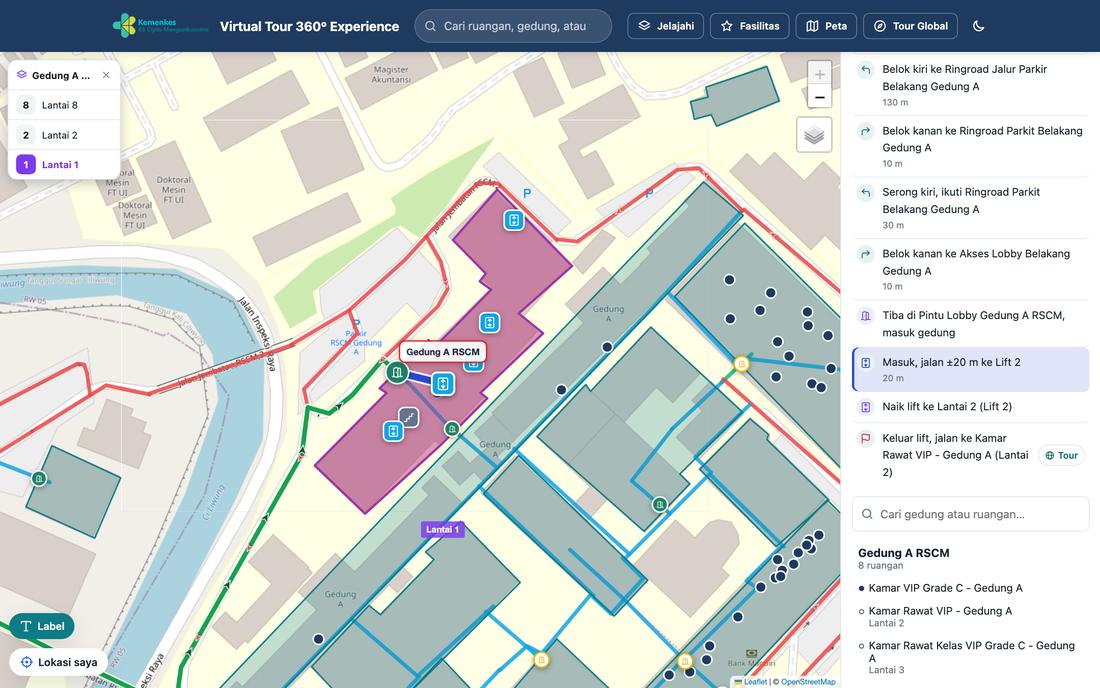The height and width of the screenshot is (688, 1100).
Task: Switch to Lantai 2 floor
Action: 64,135
